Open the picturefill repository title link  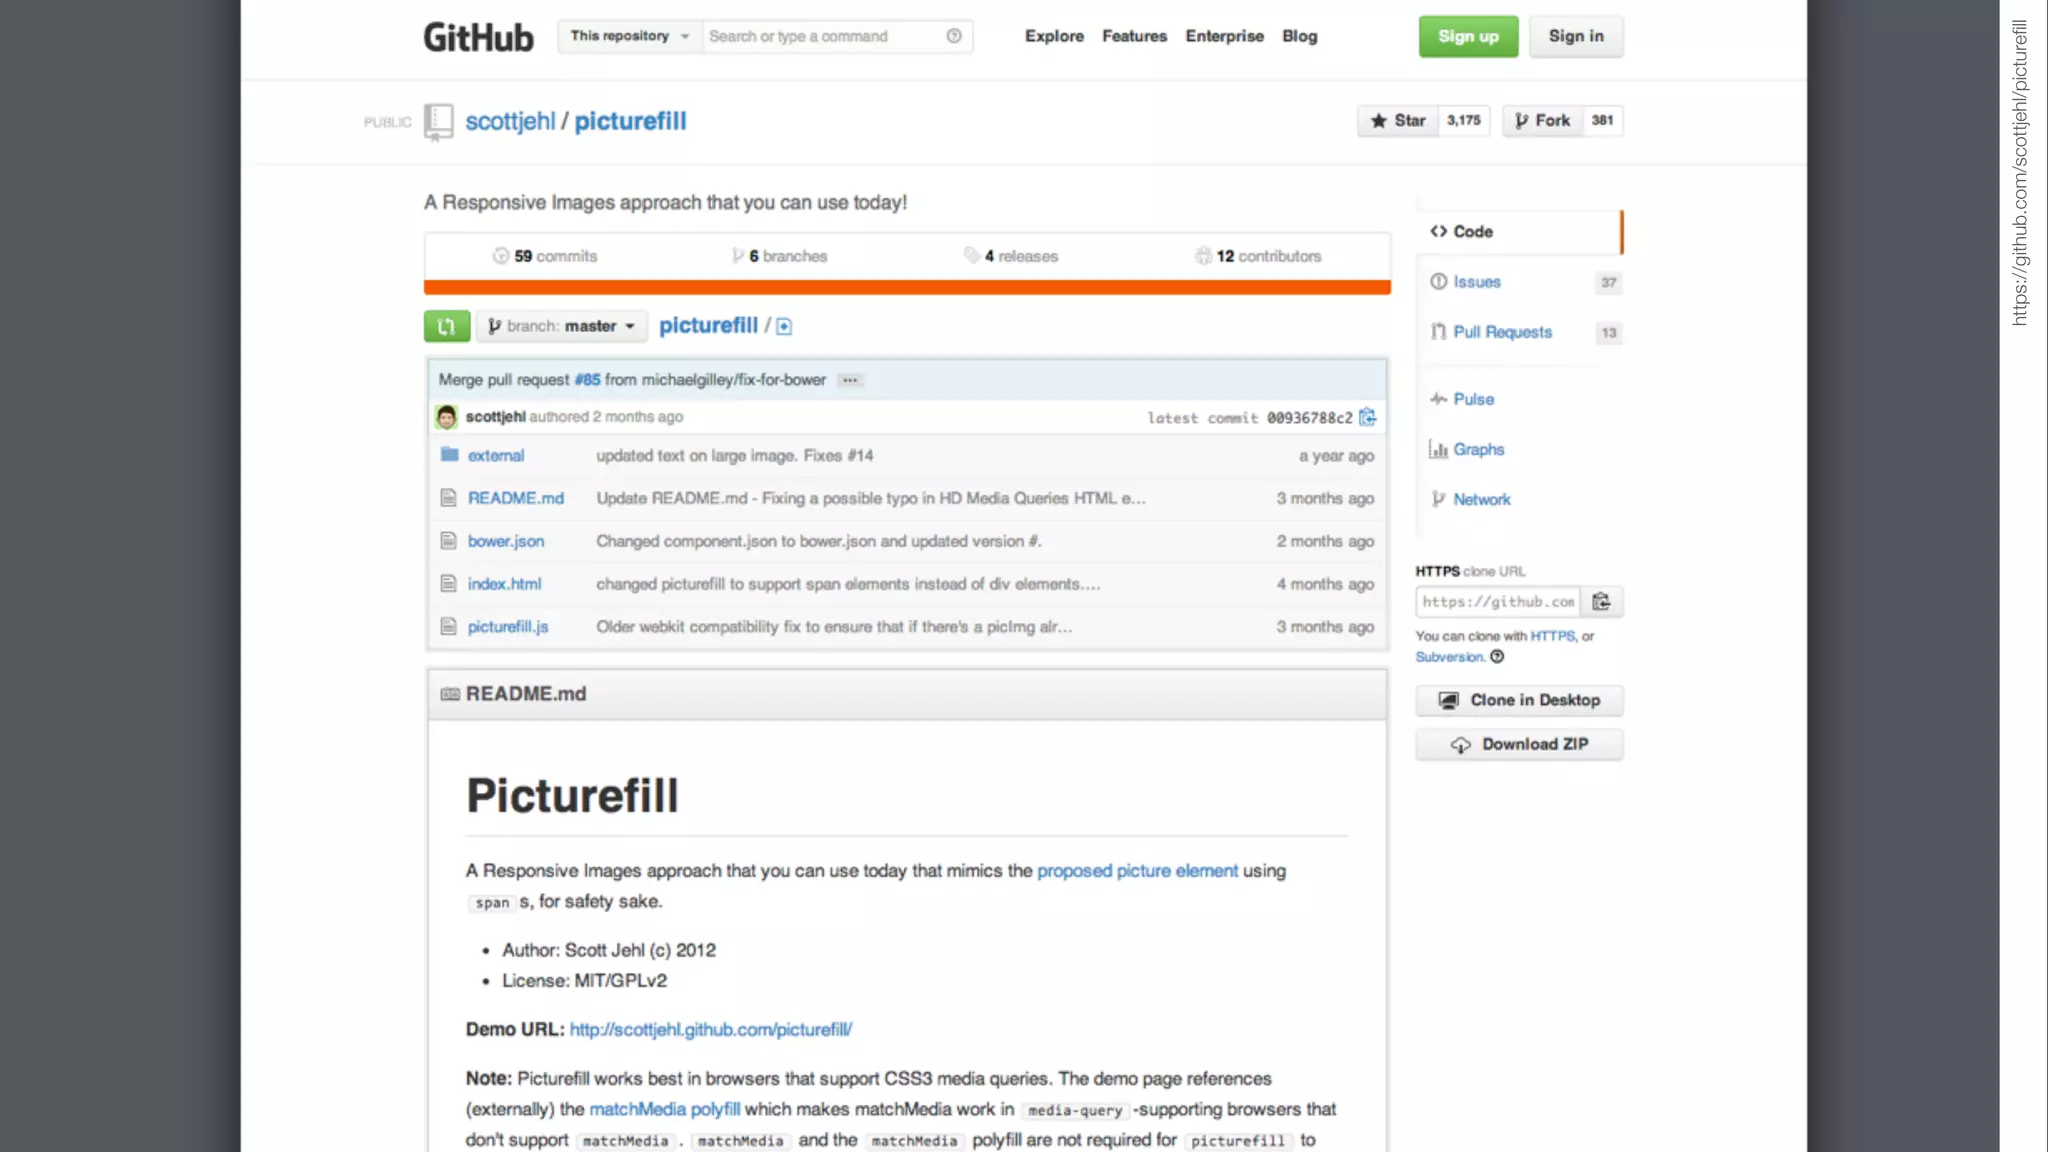[630, 121]
